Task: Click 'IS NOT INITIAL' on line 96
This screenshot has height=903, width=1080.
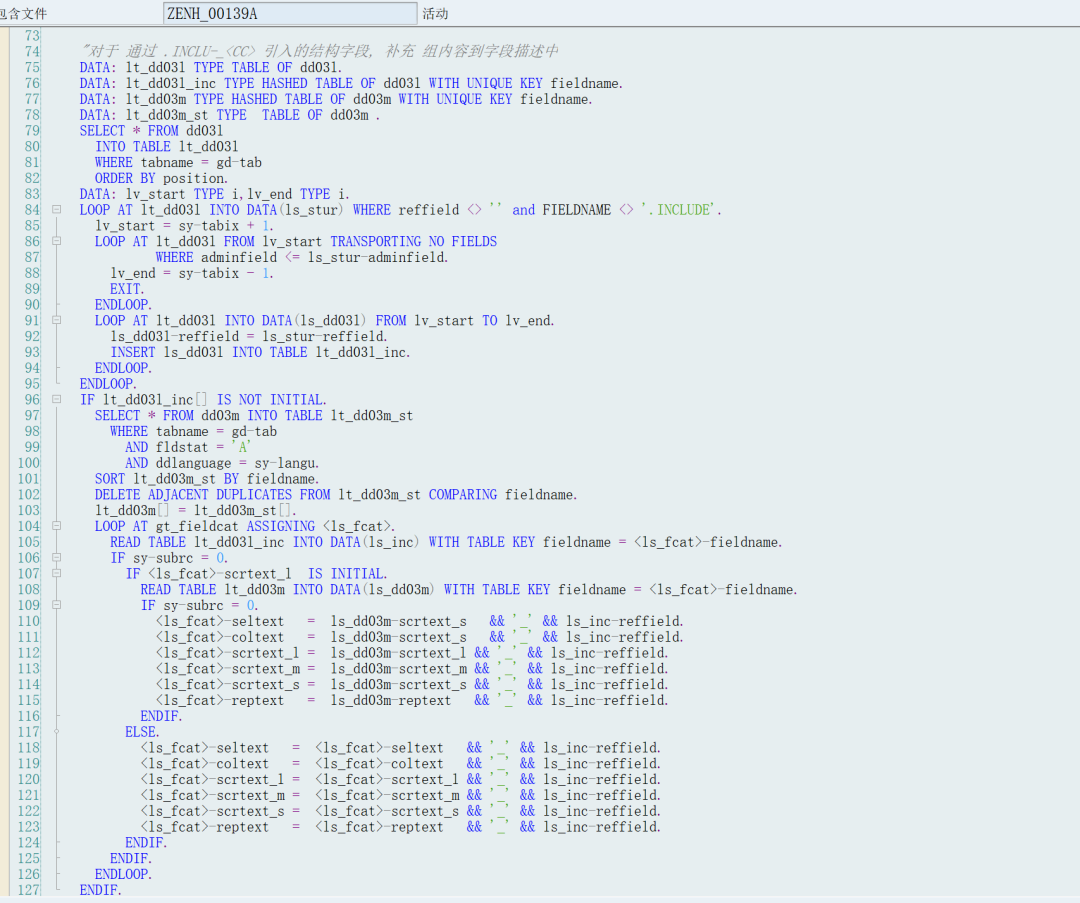Action: point(271,400)
